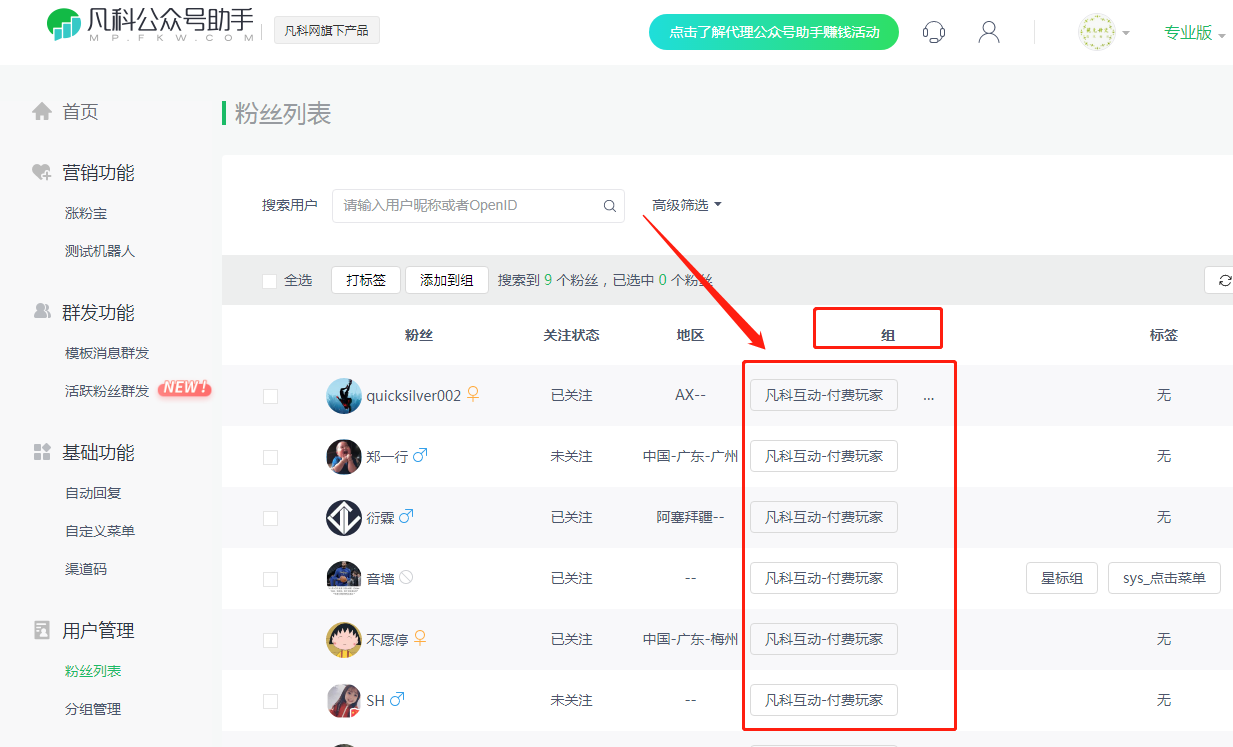
Task: Click the search user input field
Action: tap(468, 206)
